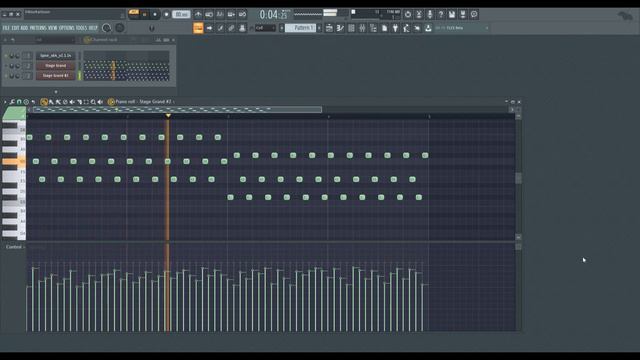Select the Paint brush tool in piano roll
The image size is (640, 360).
click(51, 102)
